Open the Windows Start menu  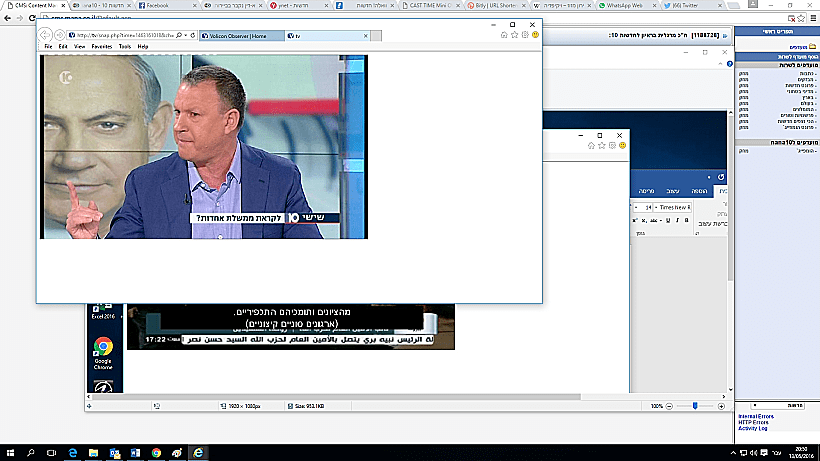tap(9, 452)
